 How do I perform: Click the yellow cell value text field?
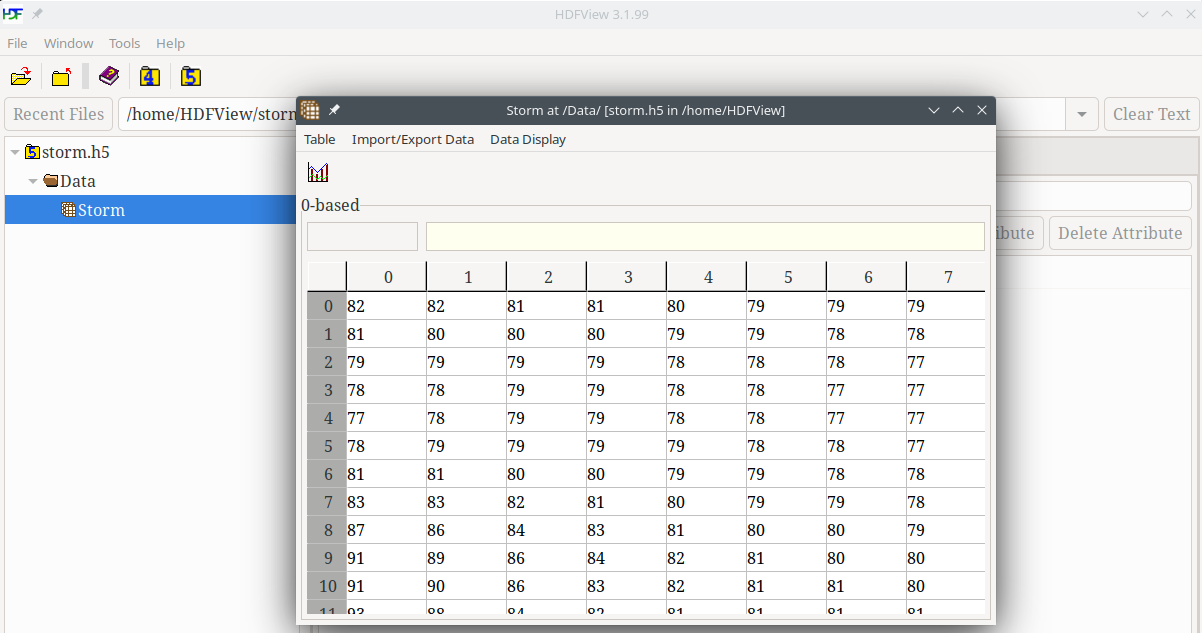pos(704,236)
